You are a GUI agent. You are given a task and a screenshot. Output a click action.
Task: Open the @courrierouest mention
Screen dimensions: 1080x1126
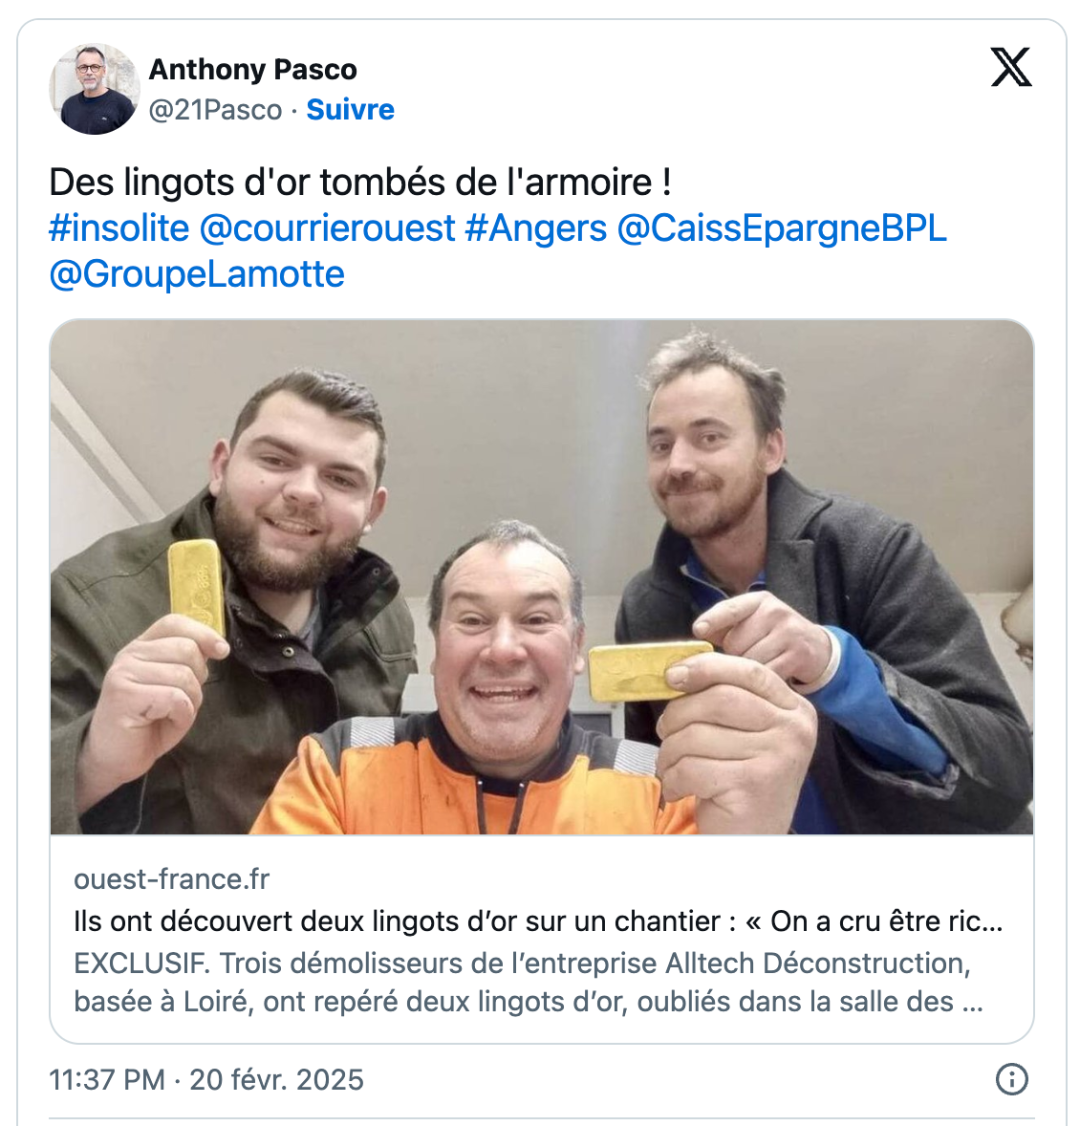(327, 228)
